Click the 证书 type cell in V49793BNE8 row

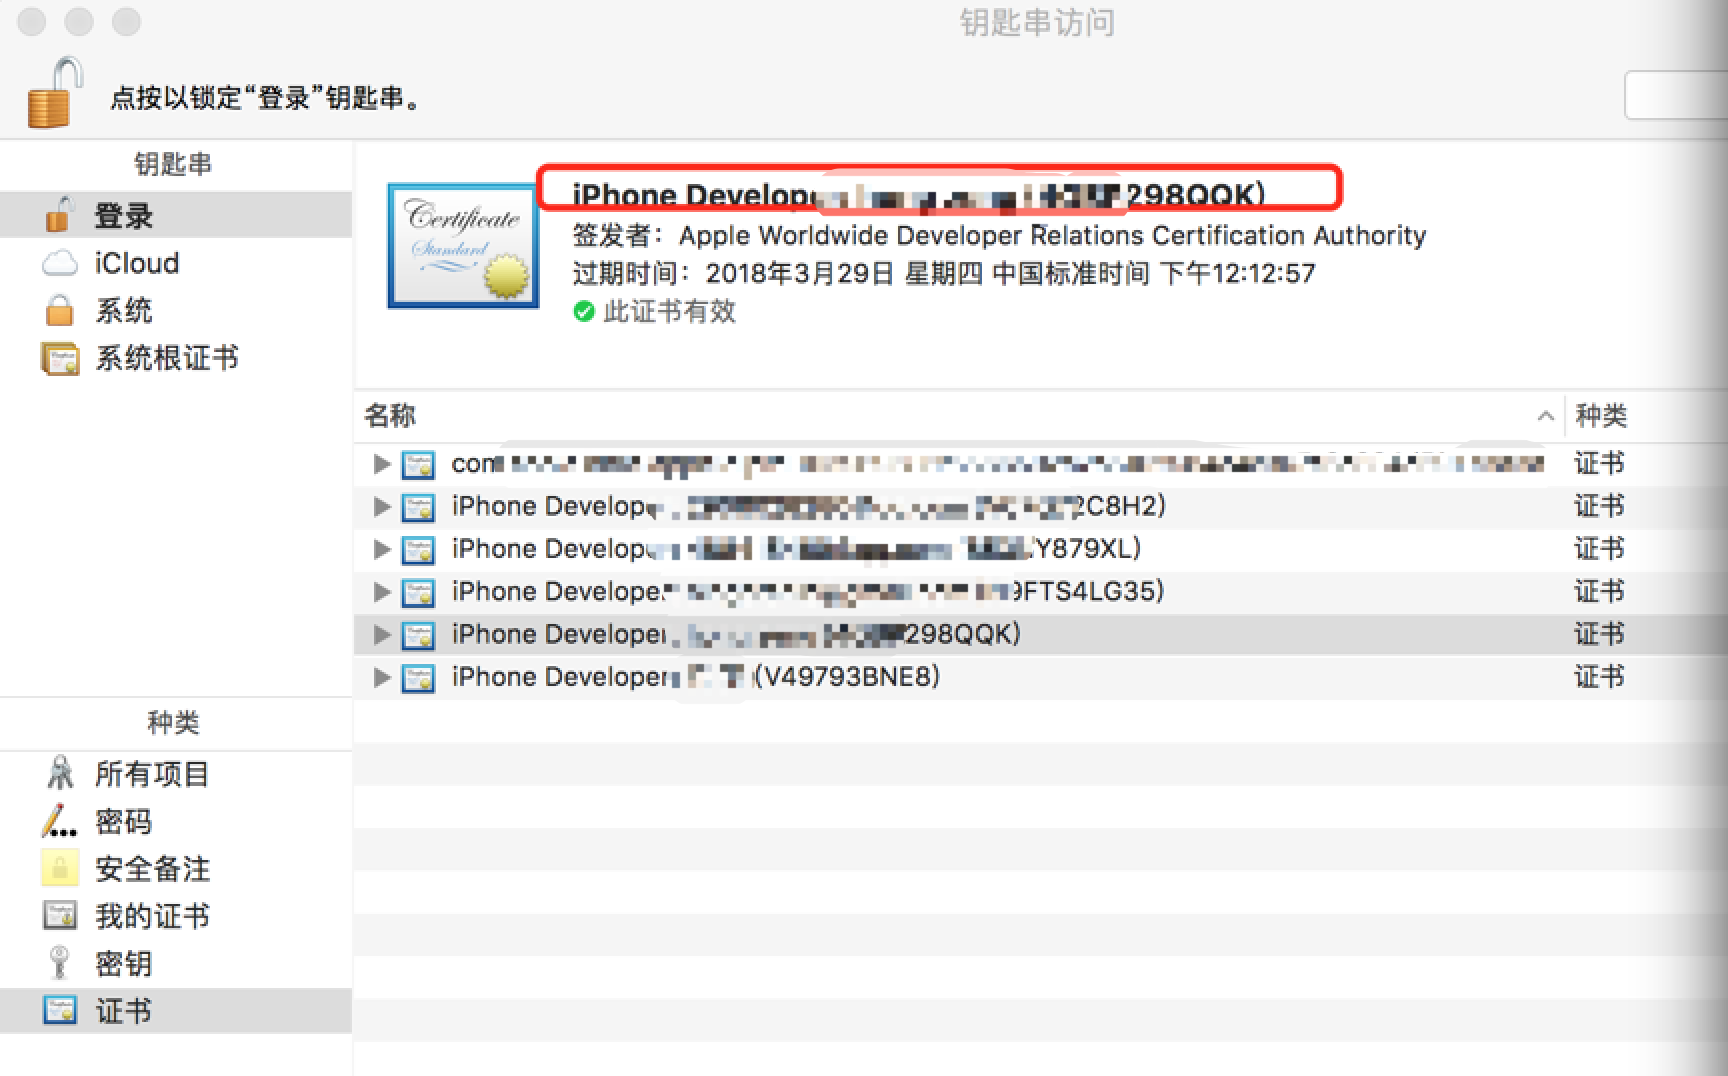tap(1599, 677)
